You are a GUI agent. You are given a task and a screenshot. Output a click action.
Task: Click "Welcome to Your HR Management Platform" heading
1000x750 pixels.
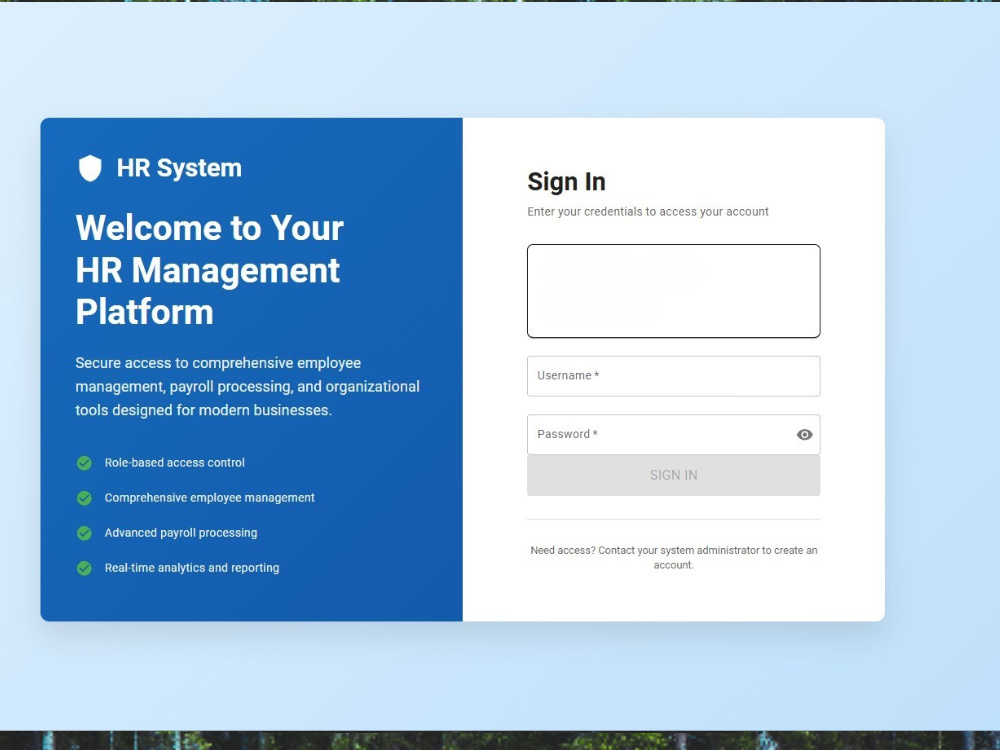click(210, 270)
